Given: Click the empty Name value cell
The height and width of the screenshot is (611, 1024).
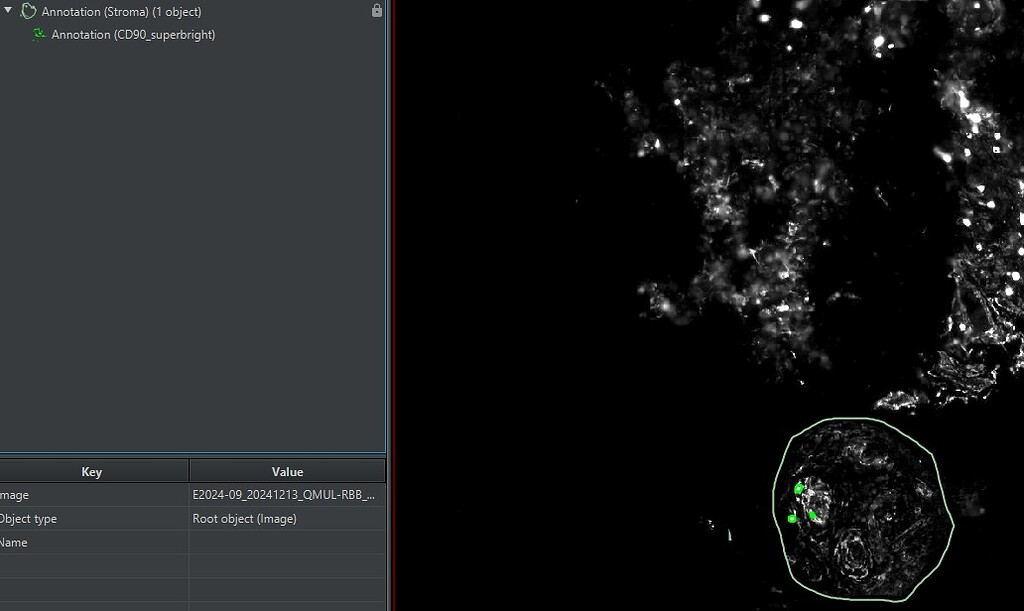Looking at the screenshot, I should click(287, 542).
